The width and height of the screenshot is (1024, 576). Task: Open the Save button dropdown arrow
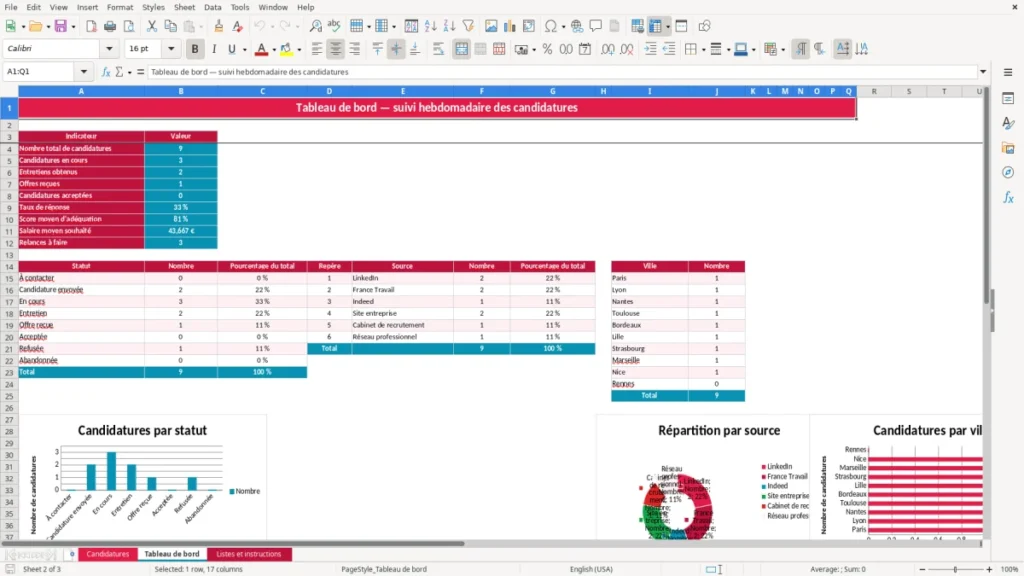73,27
